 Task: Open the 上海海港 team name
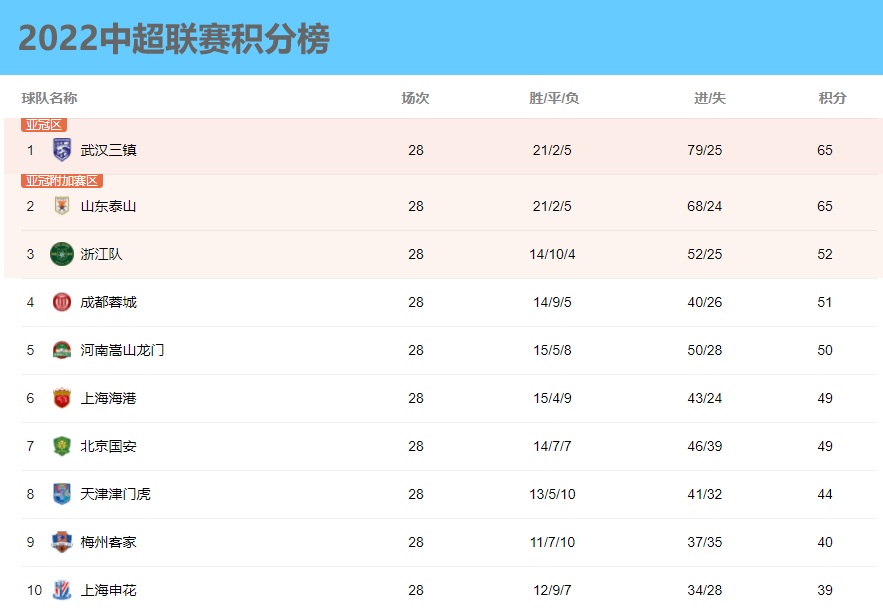coord(108,399)
